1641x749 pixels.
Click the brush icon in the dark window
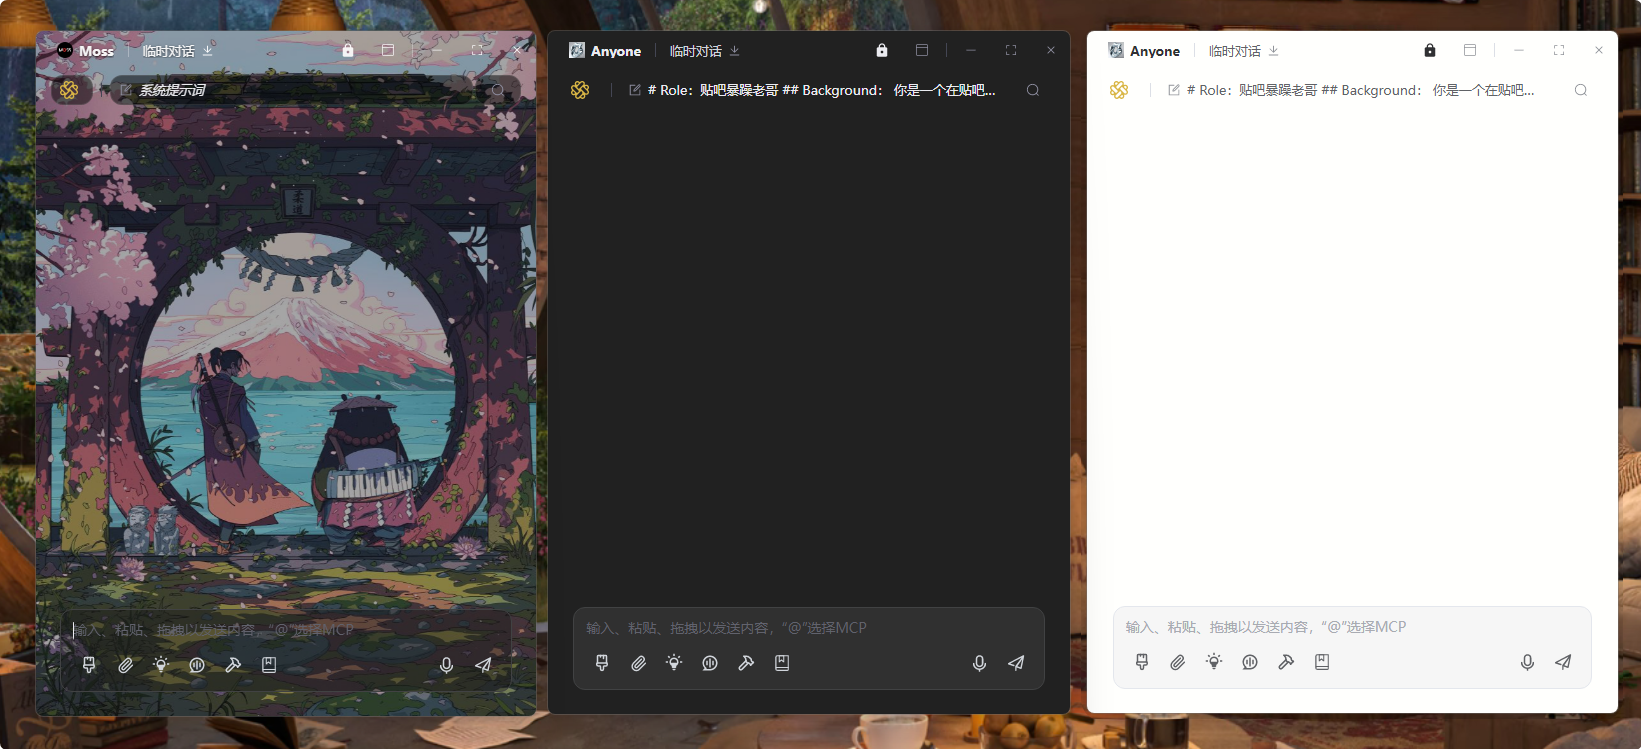click(x=602, y=663)
